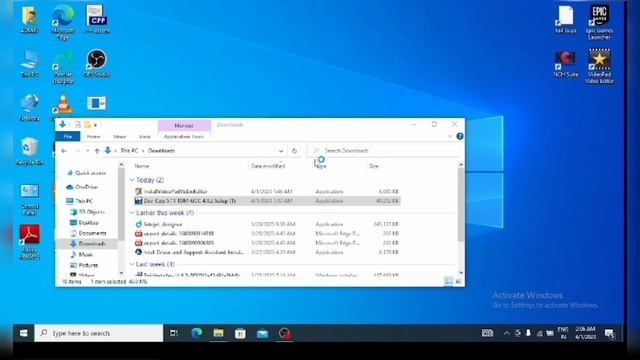
Task: Open the VLC media player cone icon
Action: tap(63, 104)
